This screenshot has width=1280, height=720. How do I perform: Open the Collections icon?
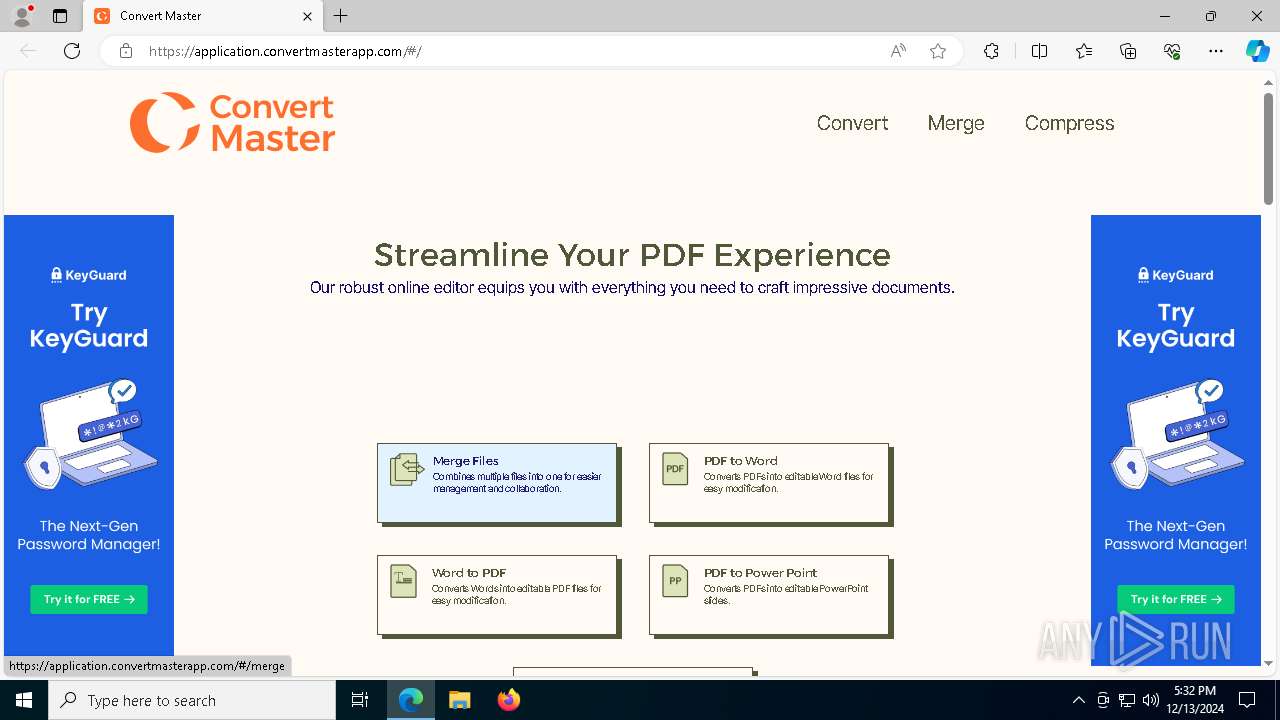point(1128,51)
